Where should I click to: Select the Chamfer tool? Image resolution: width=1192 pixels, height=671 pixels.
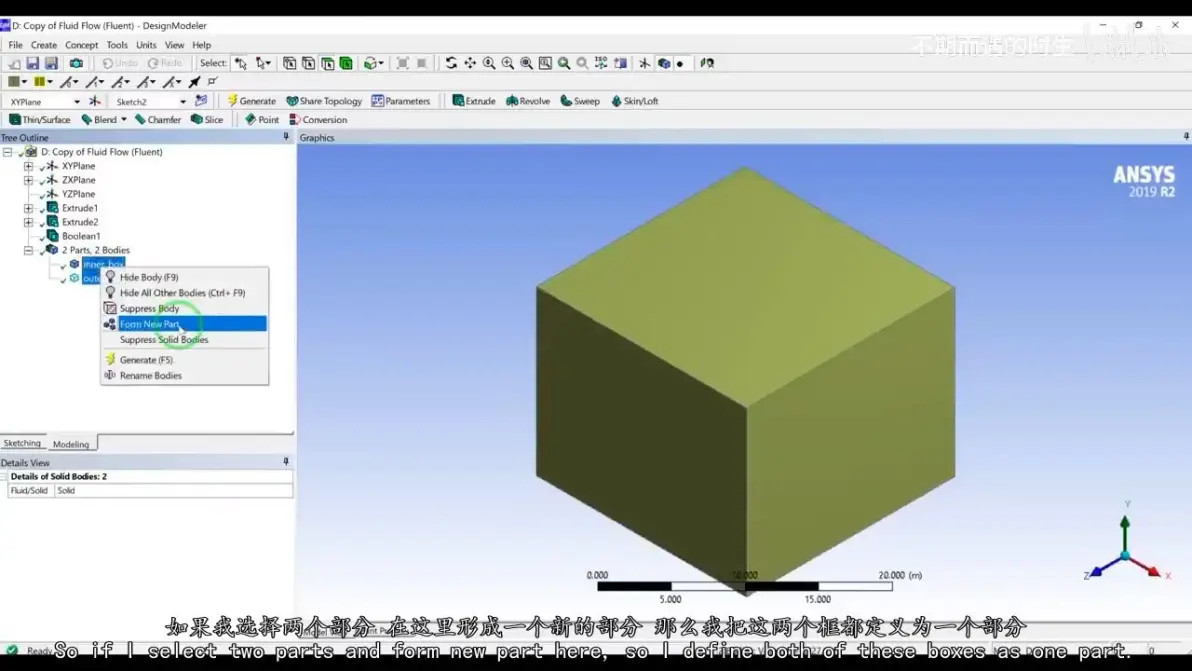click(157, 119)
